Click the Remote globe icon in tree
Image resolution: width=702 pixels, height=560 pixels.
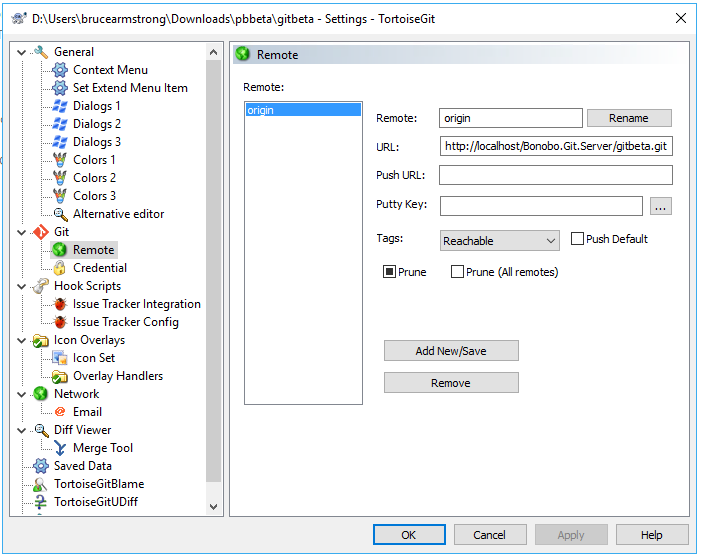click(60, 250)
